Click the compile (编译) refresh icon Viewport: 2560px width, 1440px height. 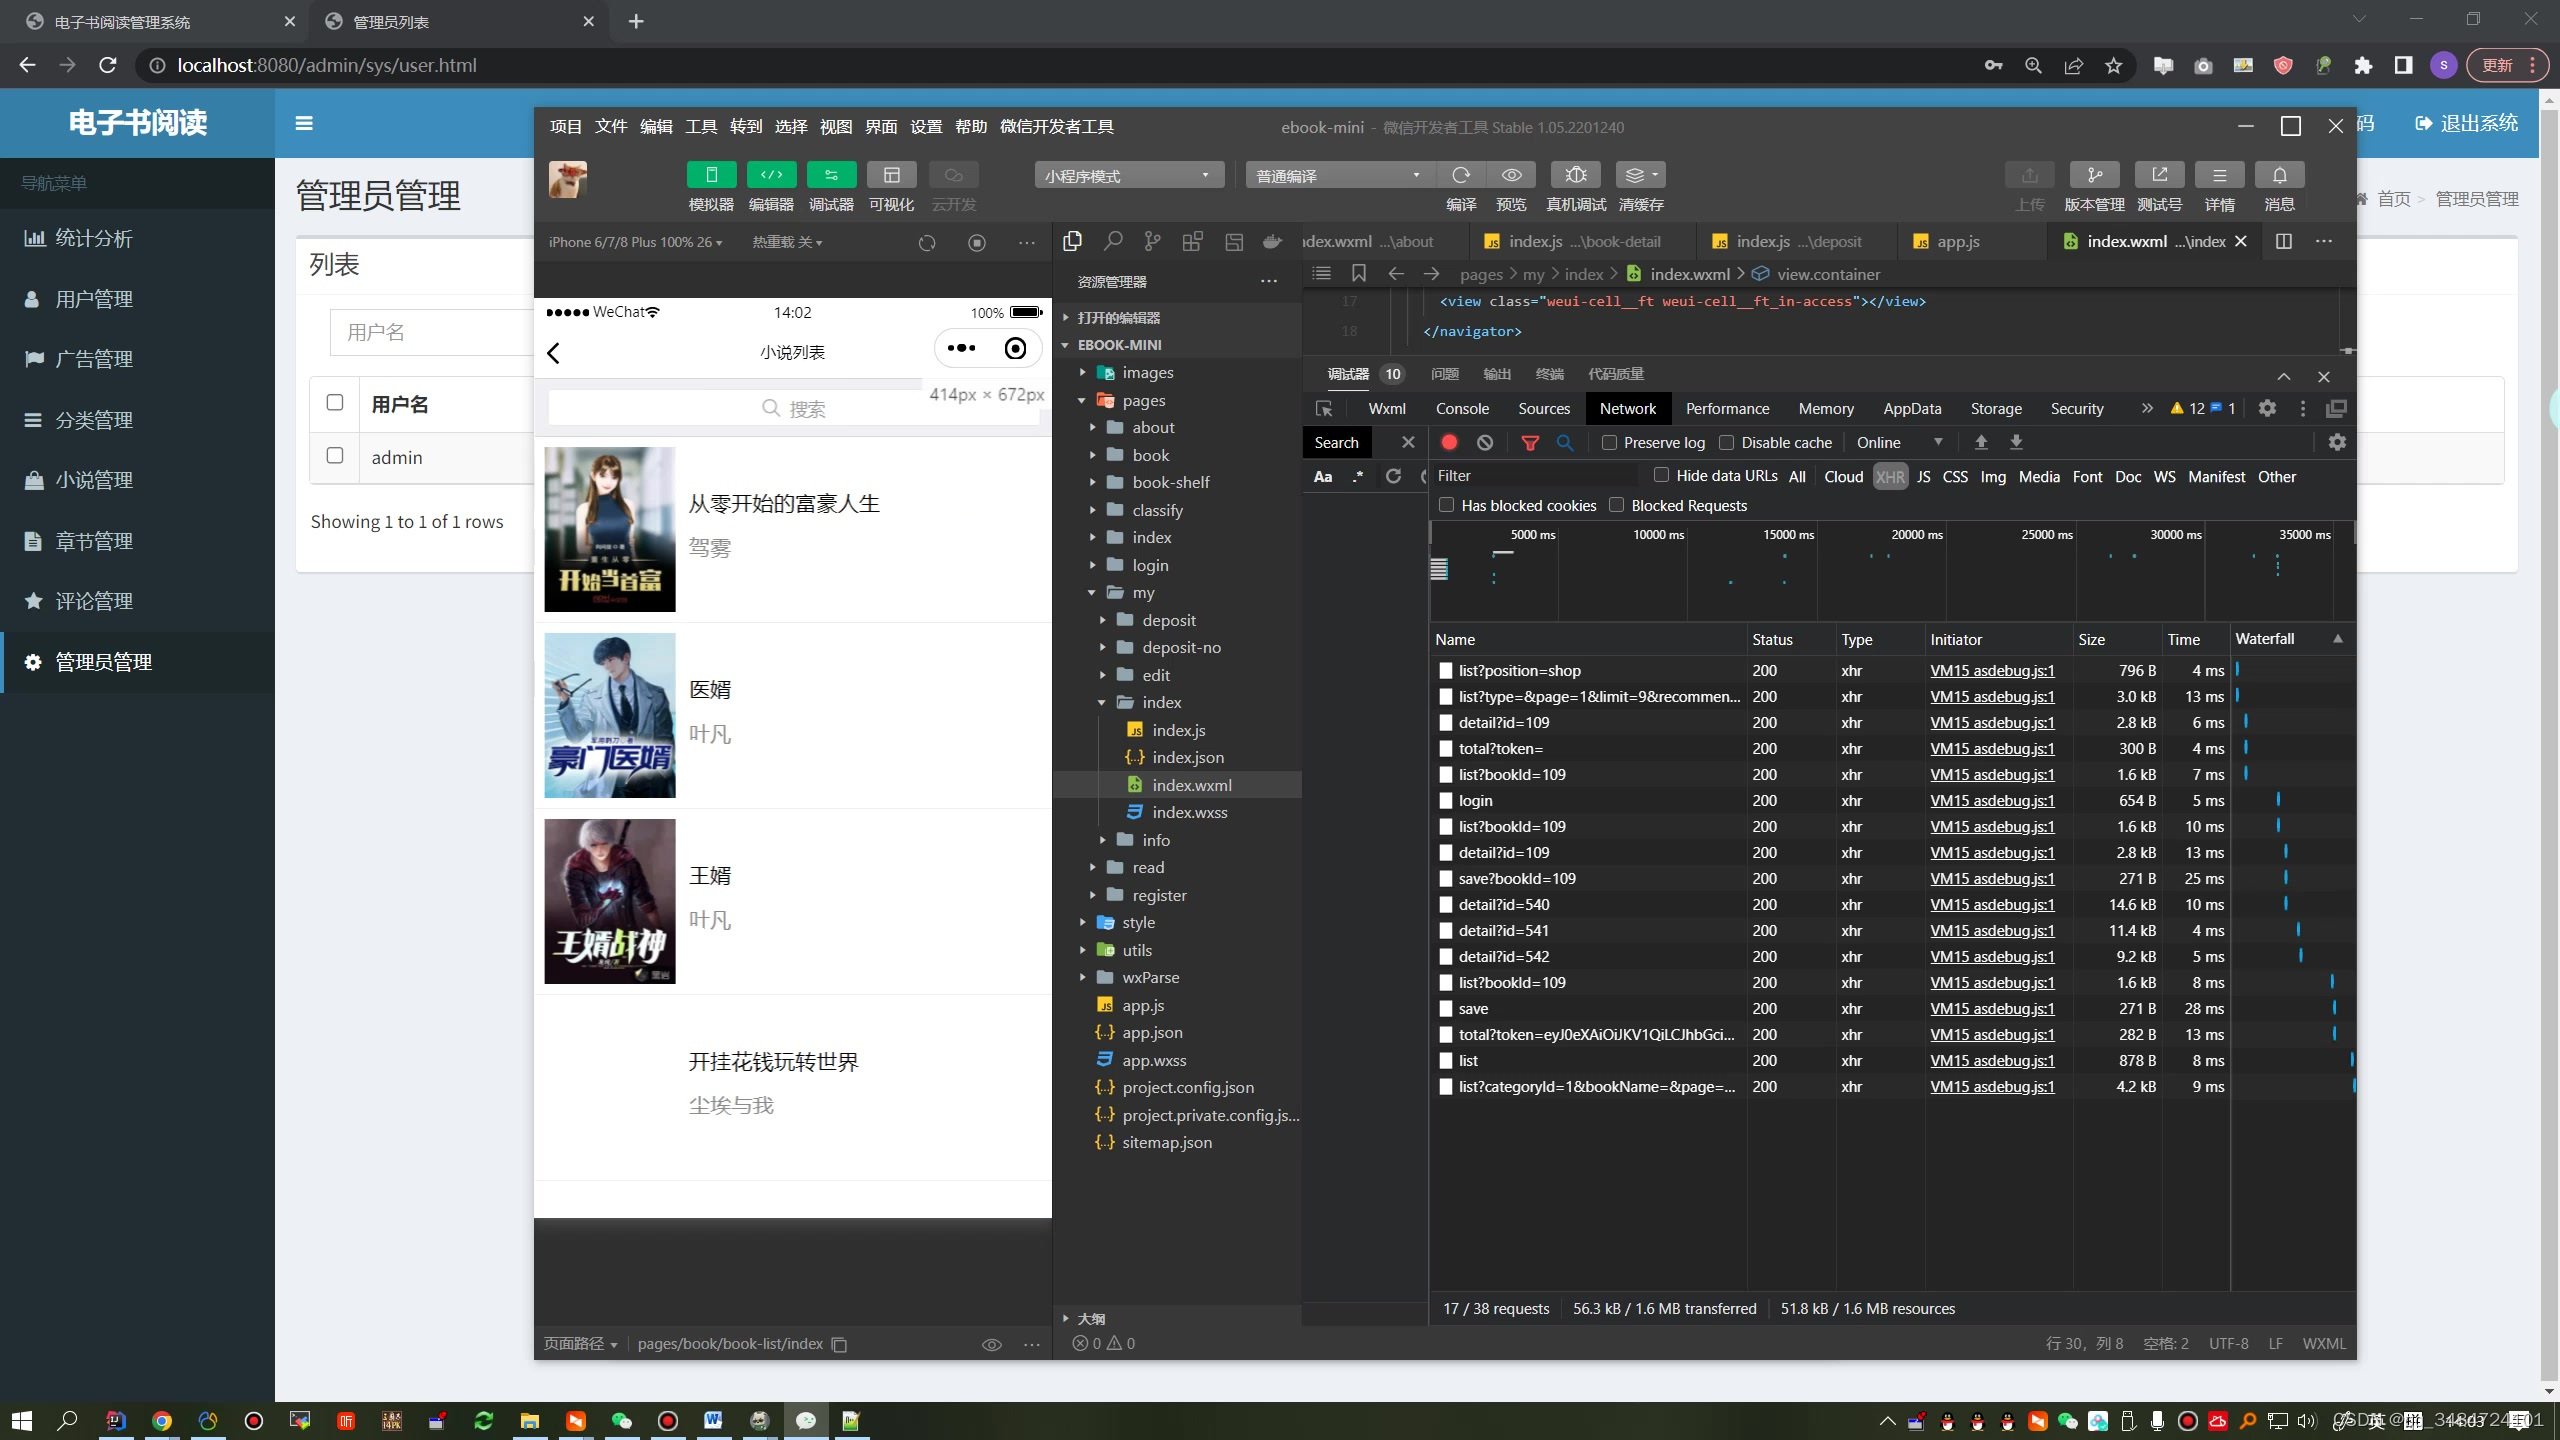[x=1460, y=175]
